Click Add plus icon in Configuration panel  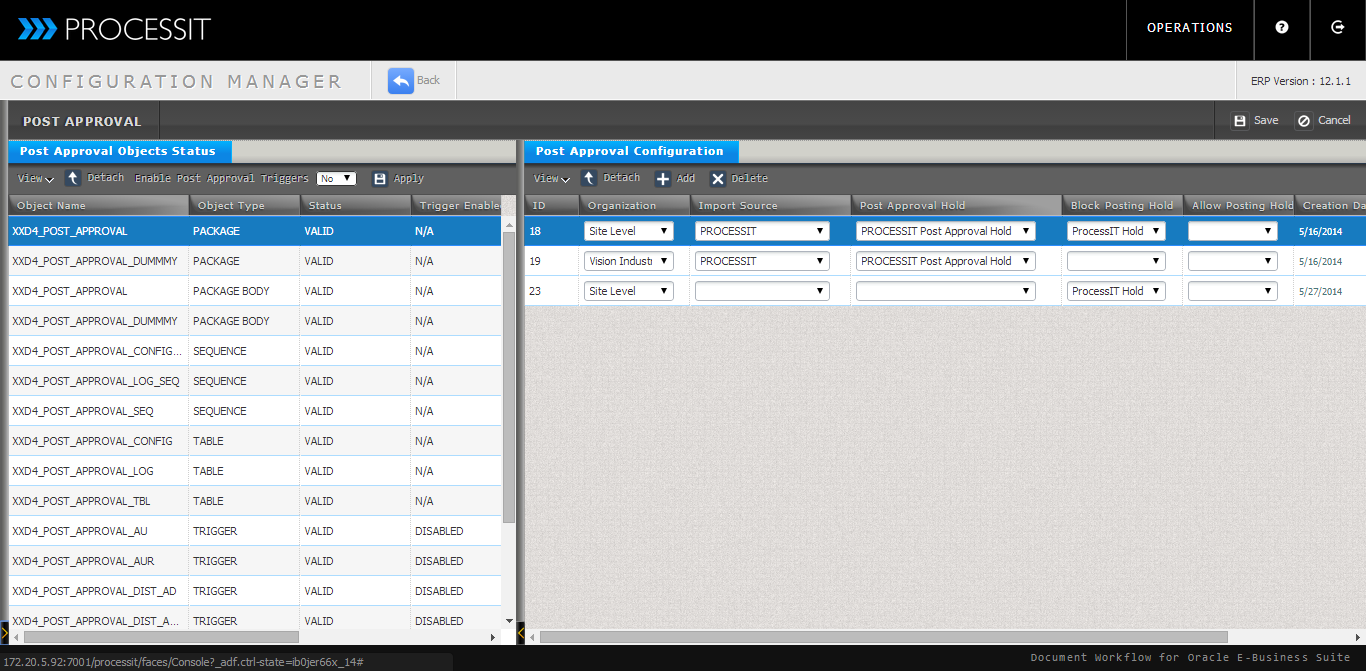click(663, 179)
